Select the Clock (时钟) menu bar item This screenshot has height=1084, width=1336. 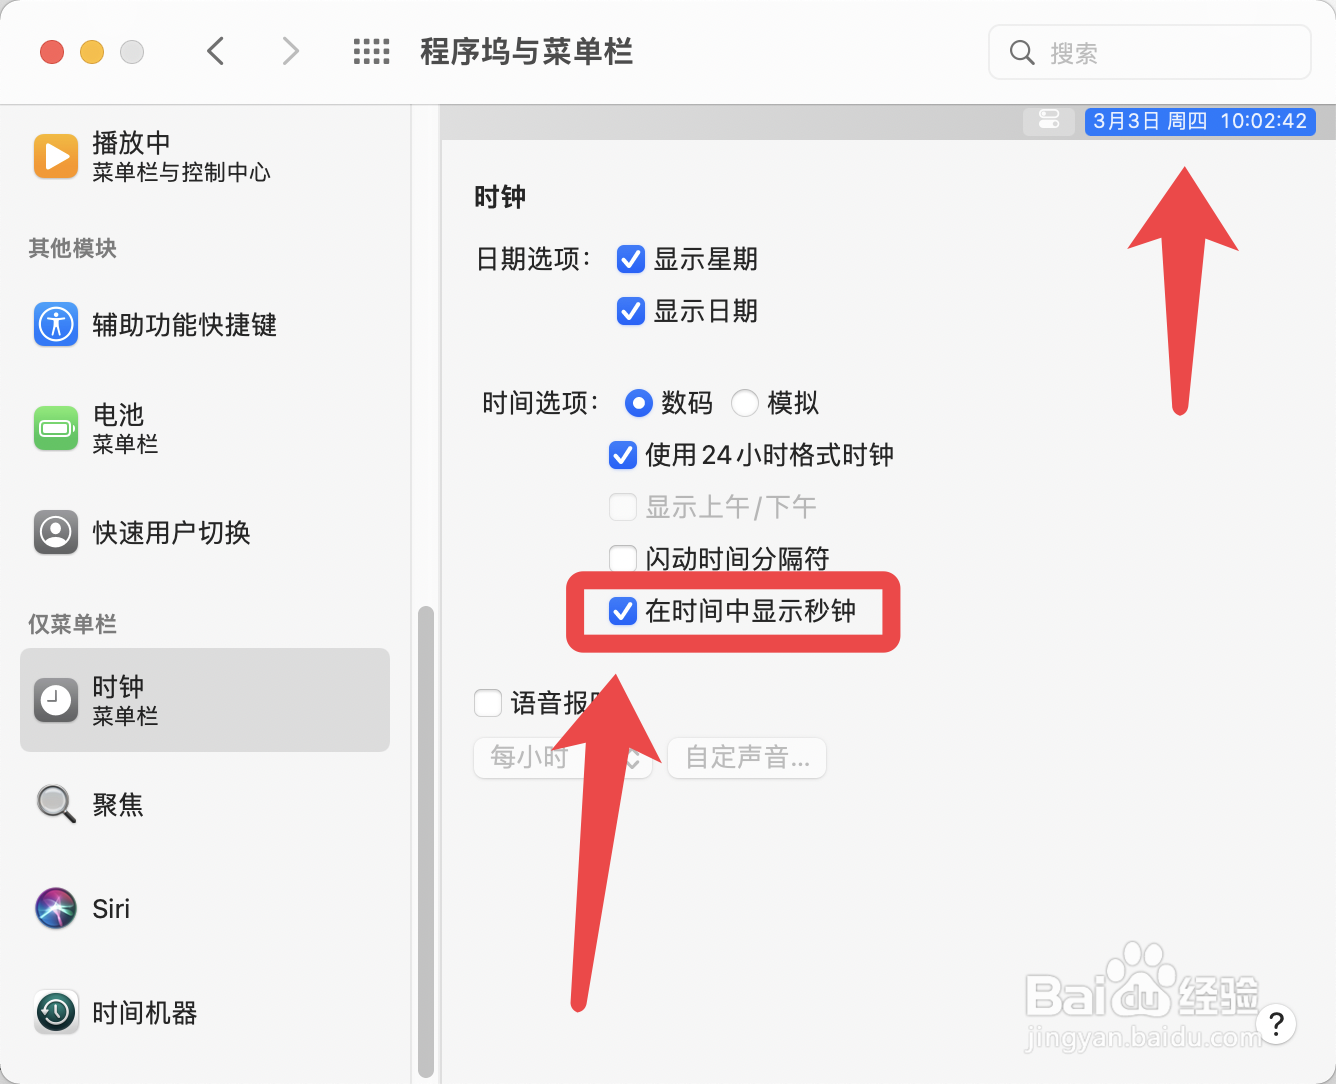pyautogui.click(x=204, y=700)
